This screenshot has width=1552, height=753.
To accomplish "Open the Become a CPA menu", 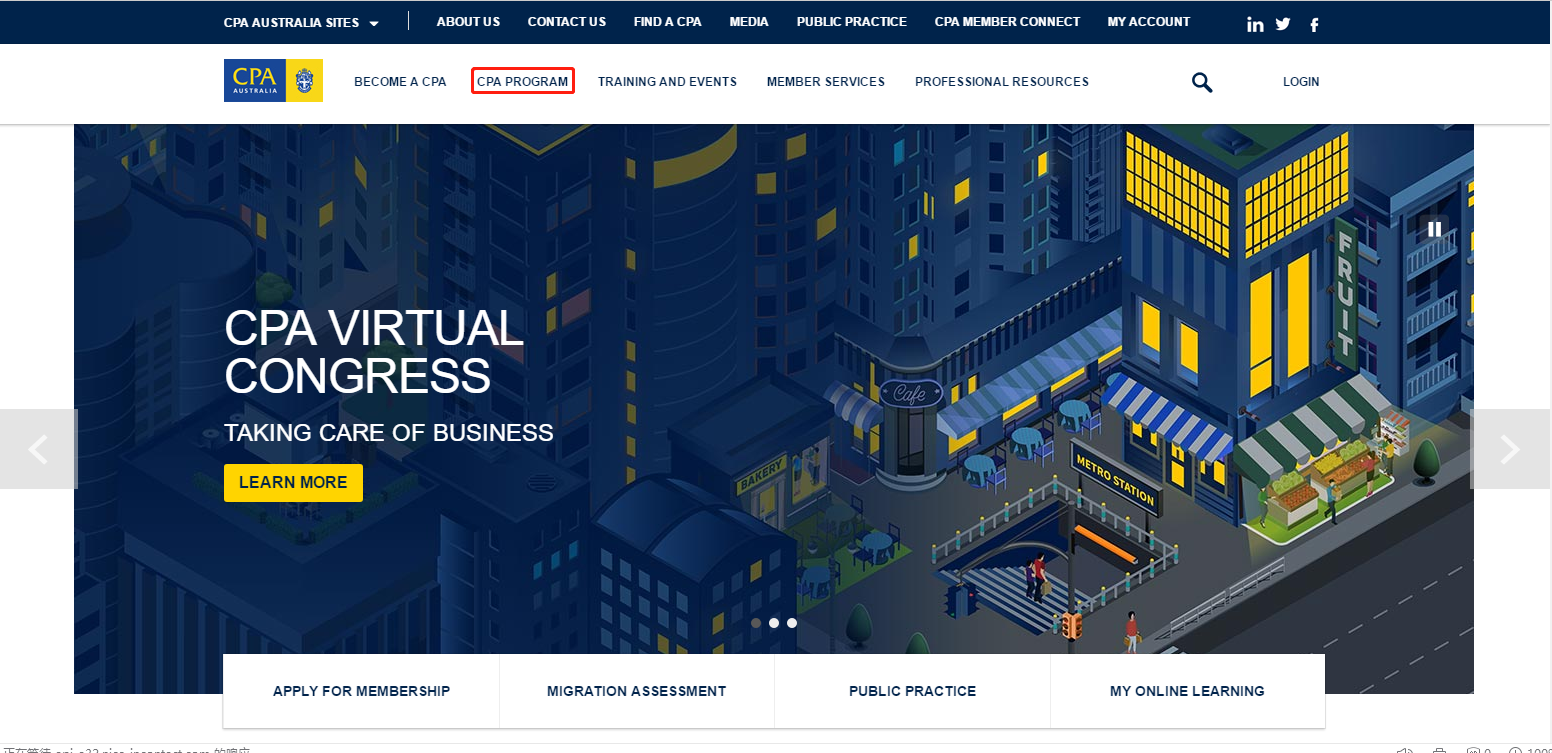I will tap(400, 82).
